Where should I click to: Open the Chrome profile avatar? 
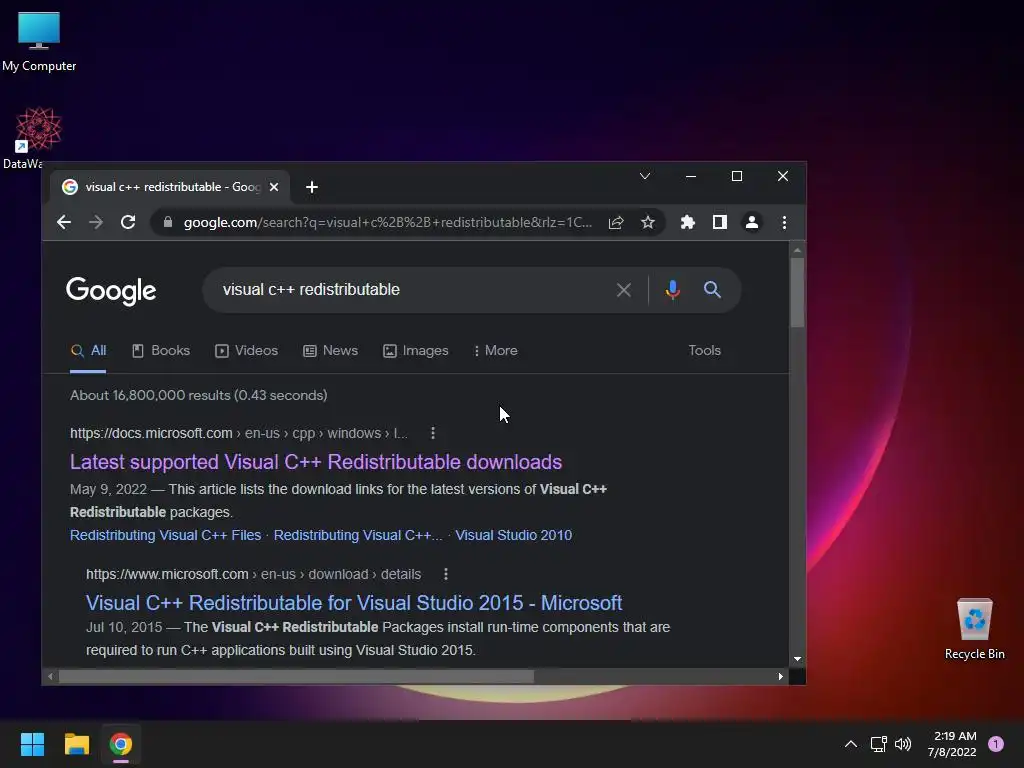point(752,223)
